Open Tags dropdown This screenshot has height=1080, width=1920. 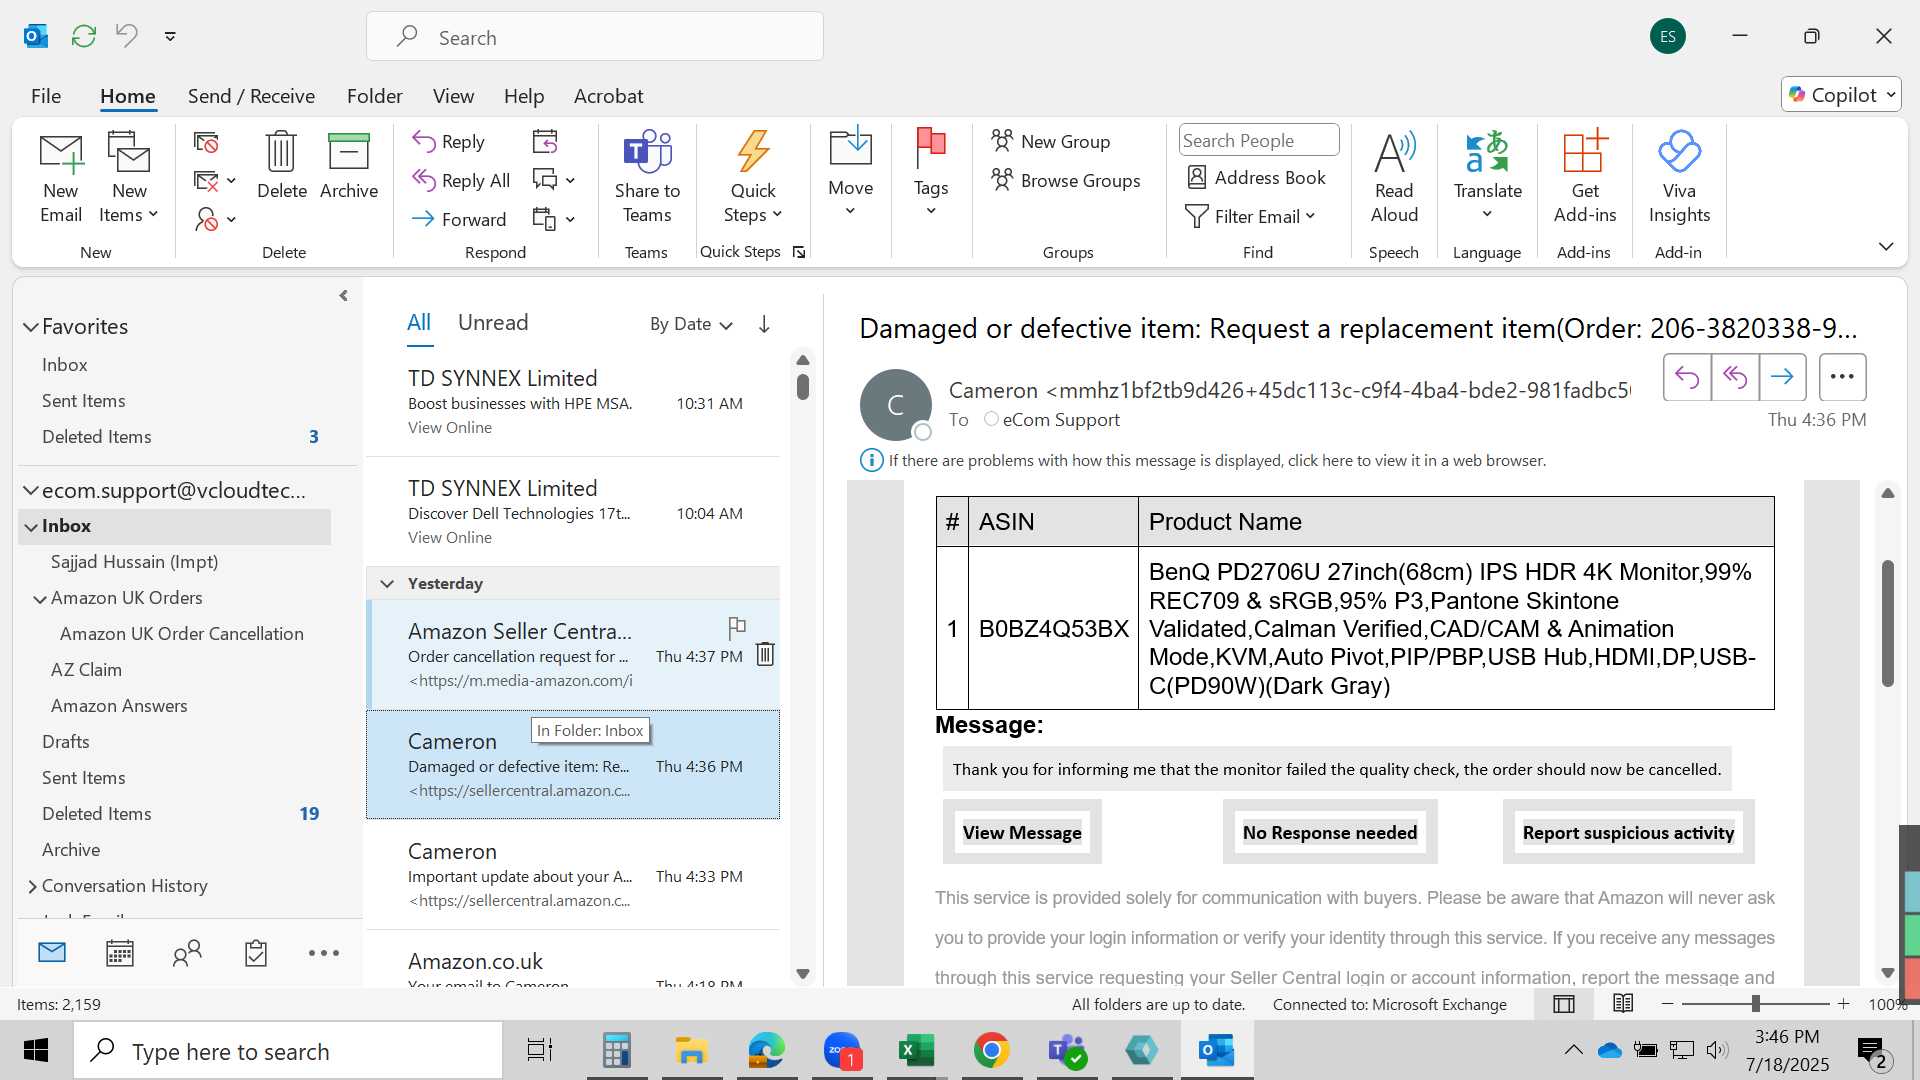(931, 172)
